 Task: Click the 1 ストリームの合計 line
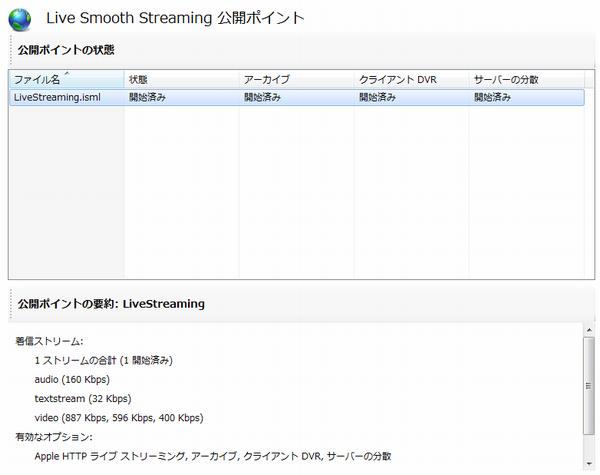[104, 360]
